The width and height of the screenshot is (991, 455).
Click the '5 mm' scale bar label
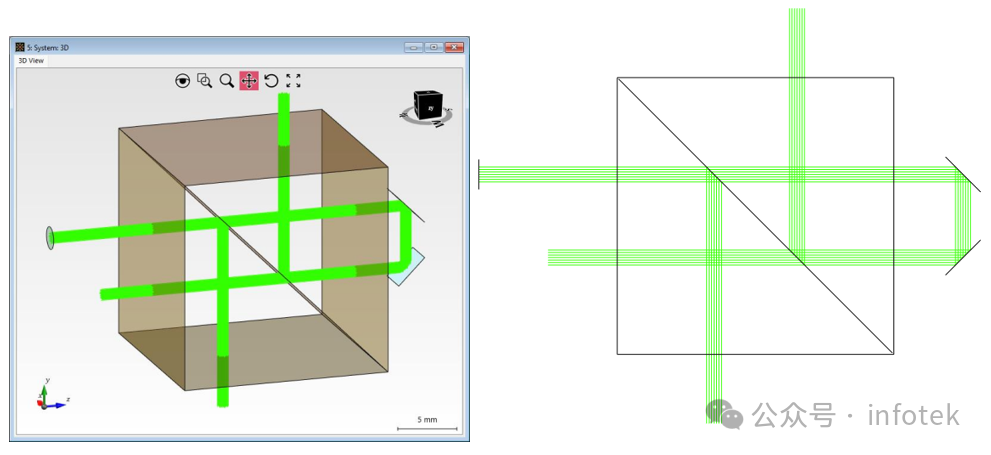[x=427, y=420]
